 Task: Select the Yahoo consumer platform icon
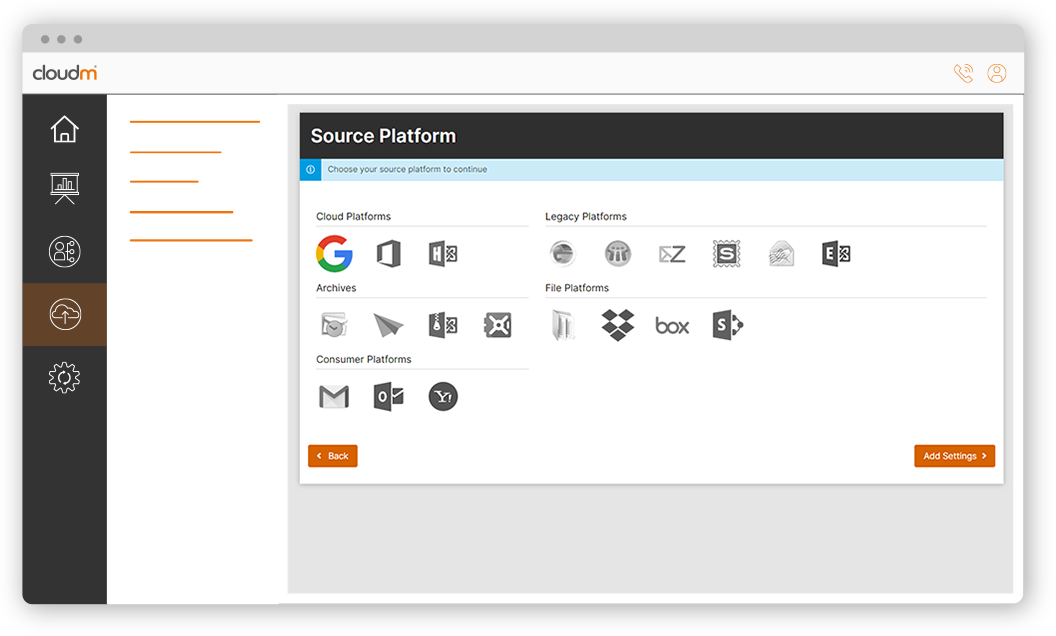click(x=443, y=397)
